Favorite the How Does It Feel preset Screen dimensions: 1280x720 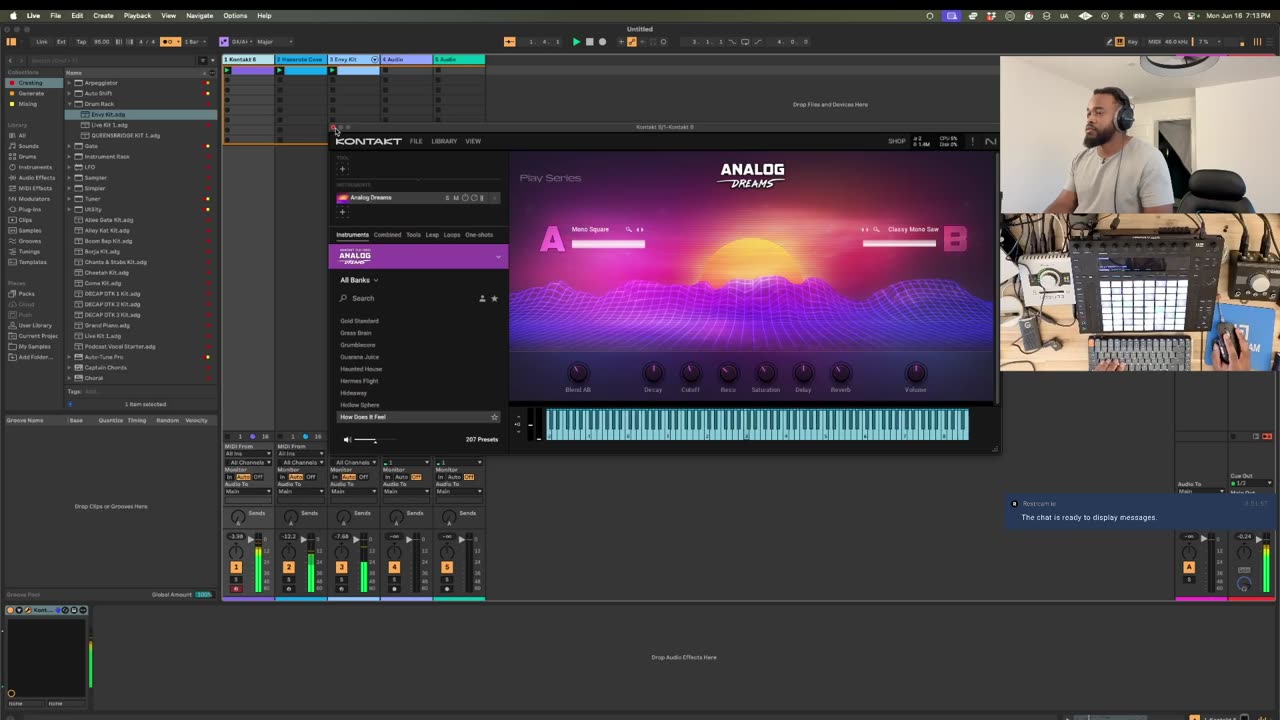click(494, 417)
